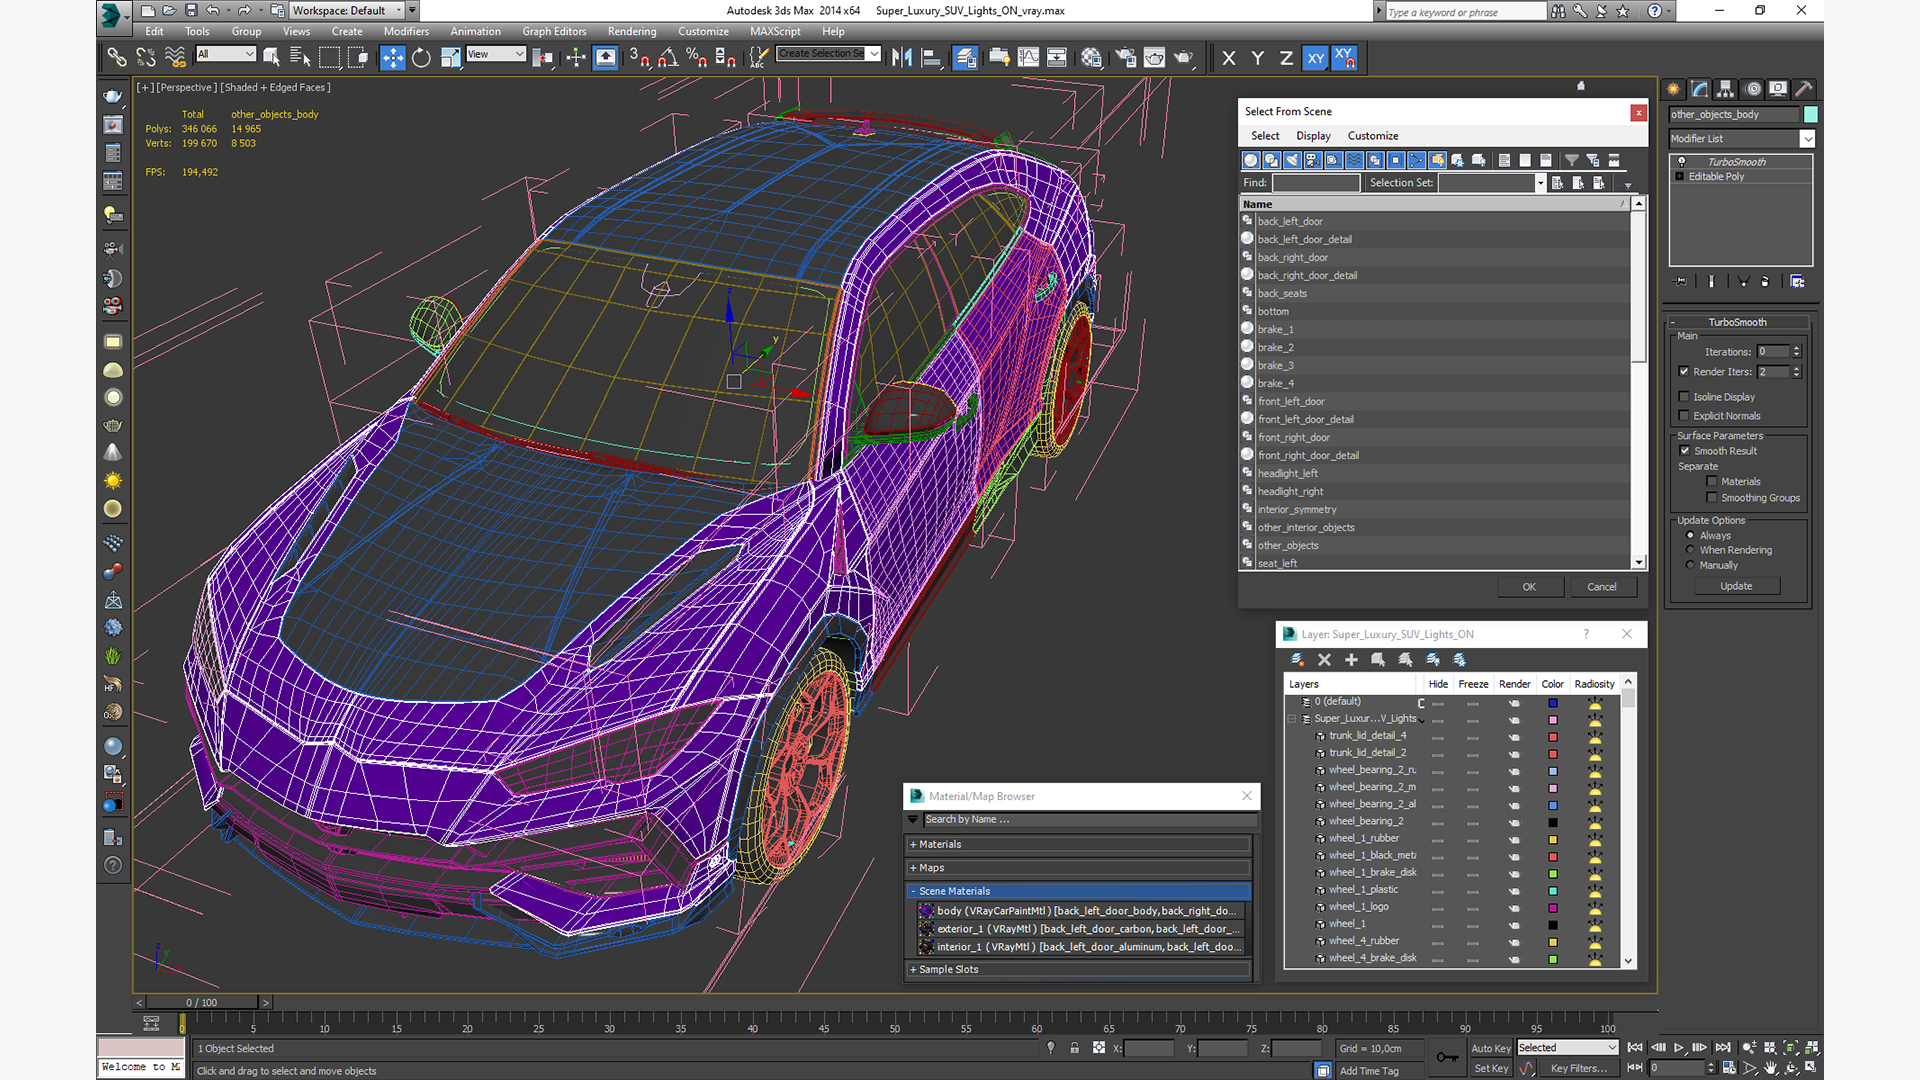
Task: Open the Material Editor icon
Action: [1091, 58]
